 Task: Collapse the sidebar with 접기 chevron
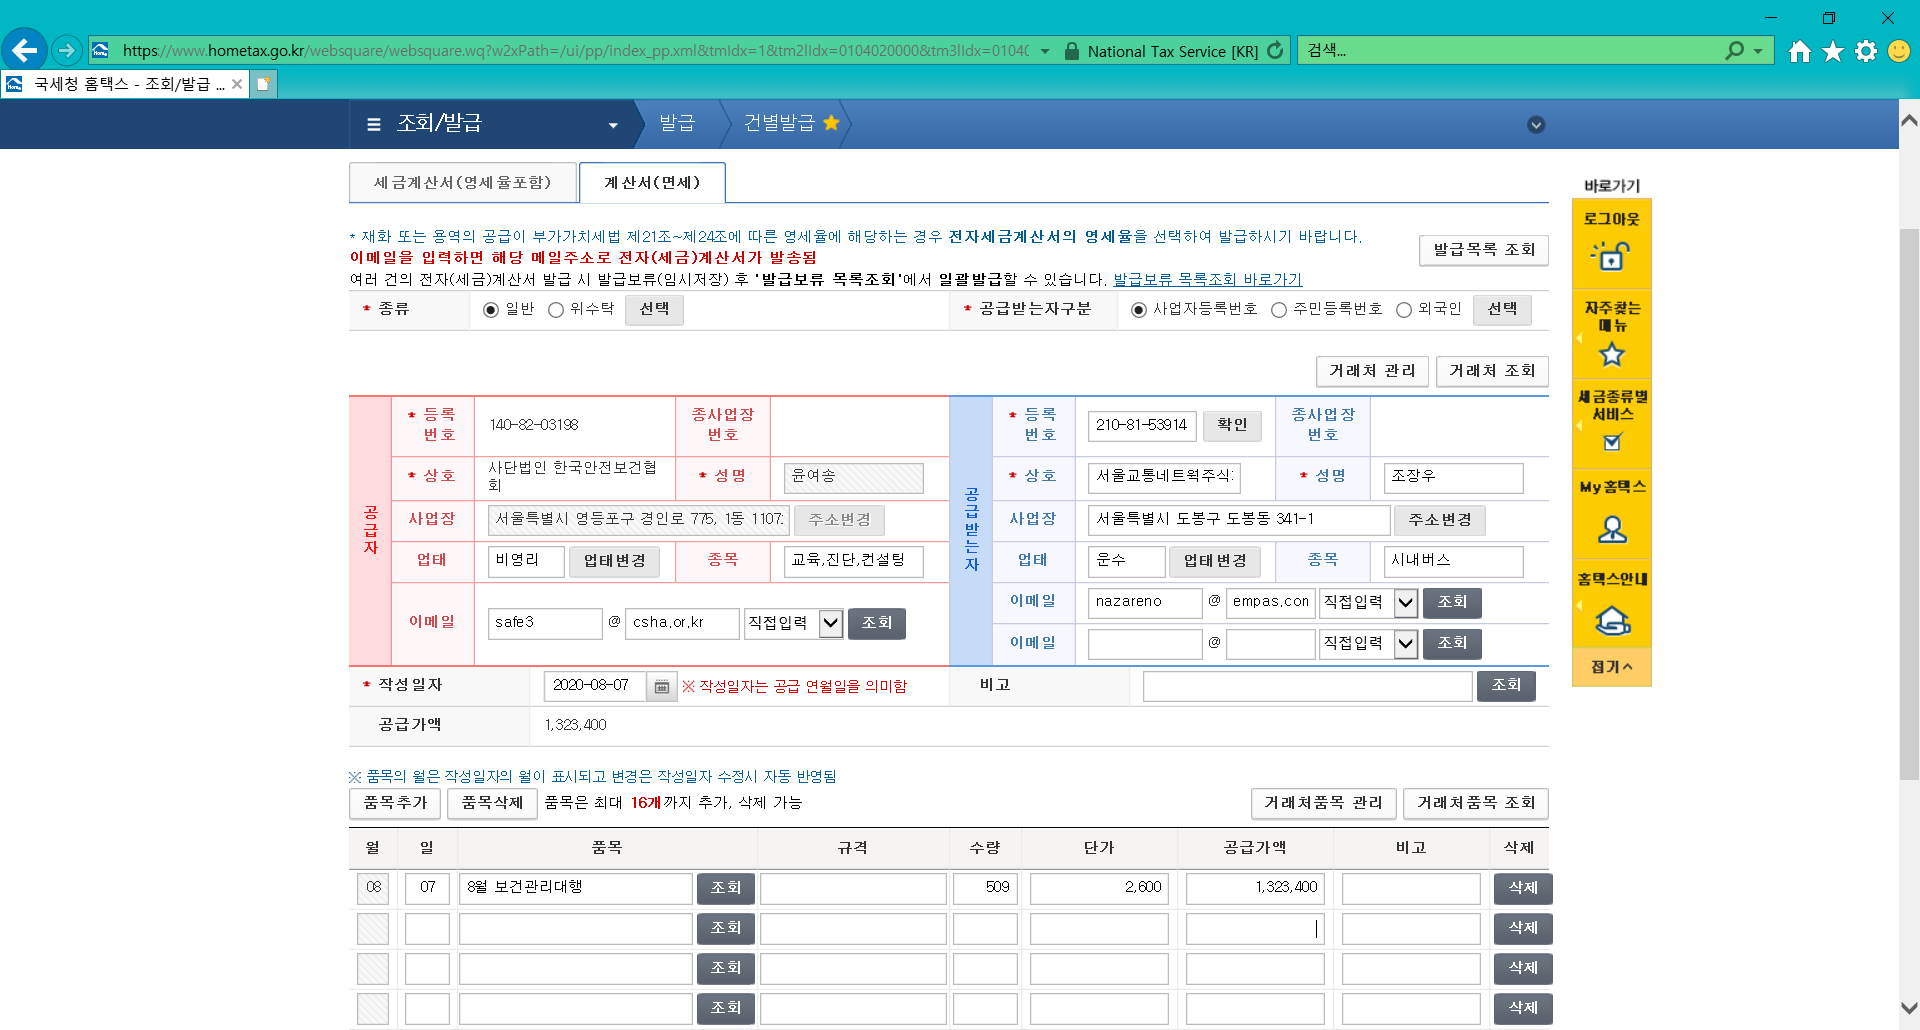pos(1611,667)
